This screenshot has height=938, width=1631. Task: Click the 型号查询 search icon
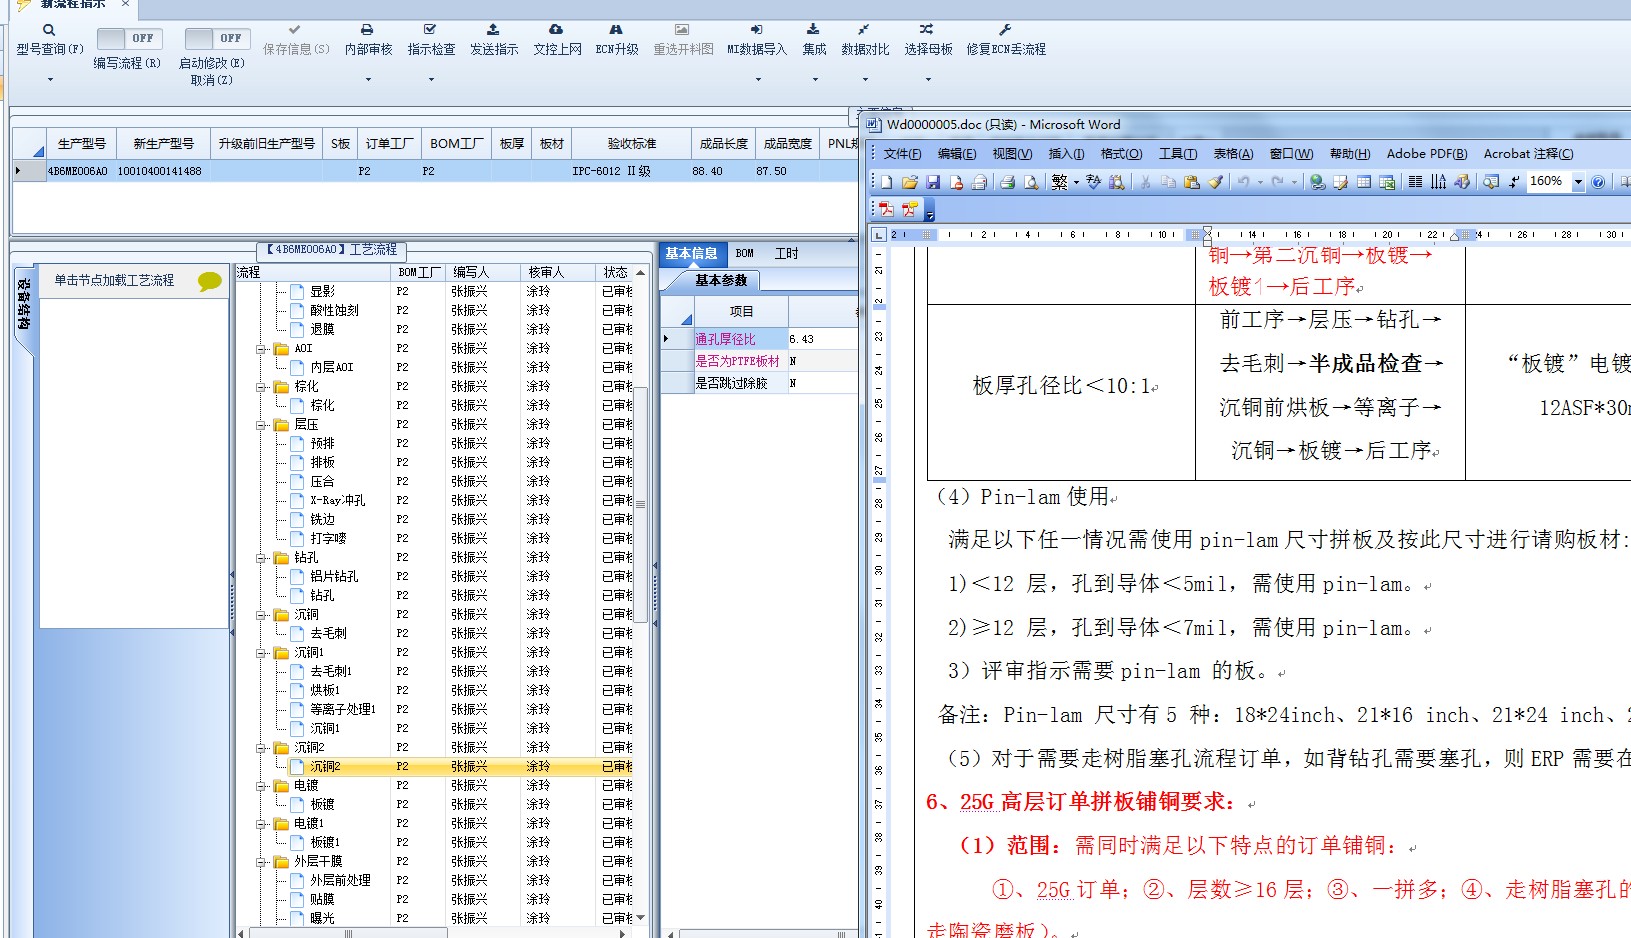tap(49, 30)
